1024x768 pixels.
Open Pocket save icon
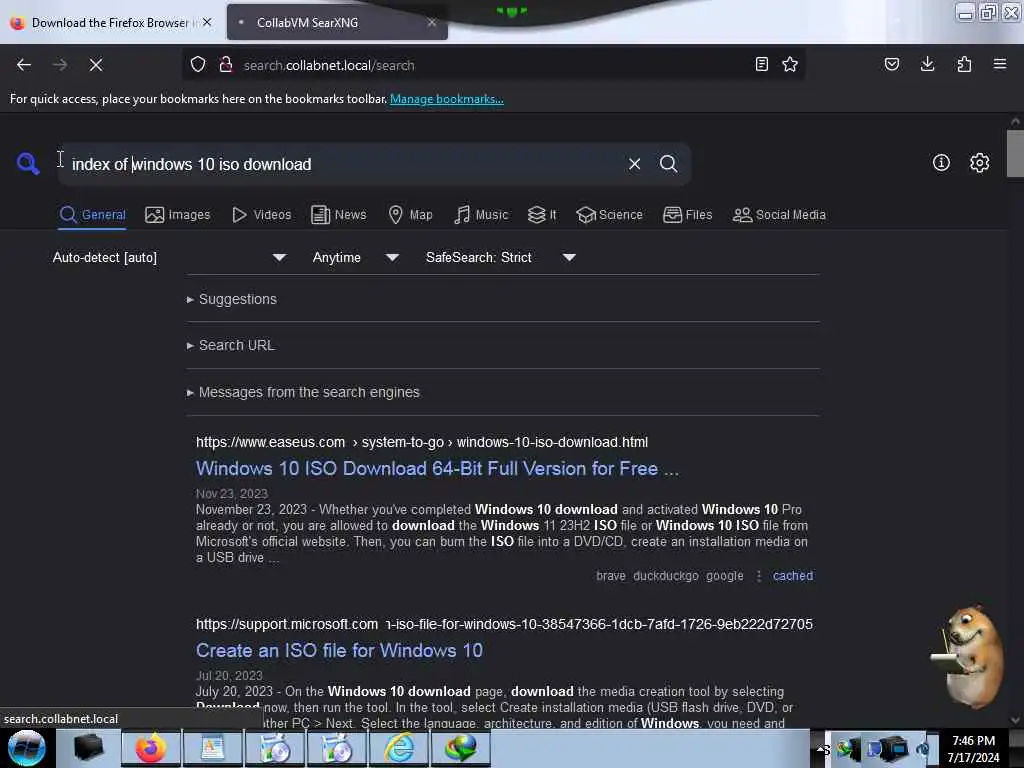pyautogui.click(x=891, y=64)
